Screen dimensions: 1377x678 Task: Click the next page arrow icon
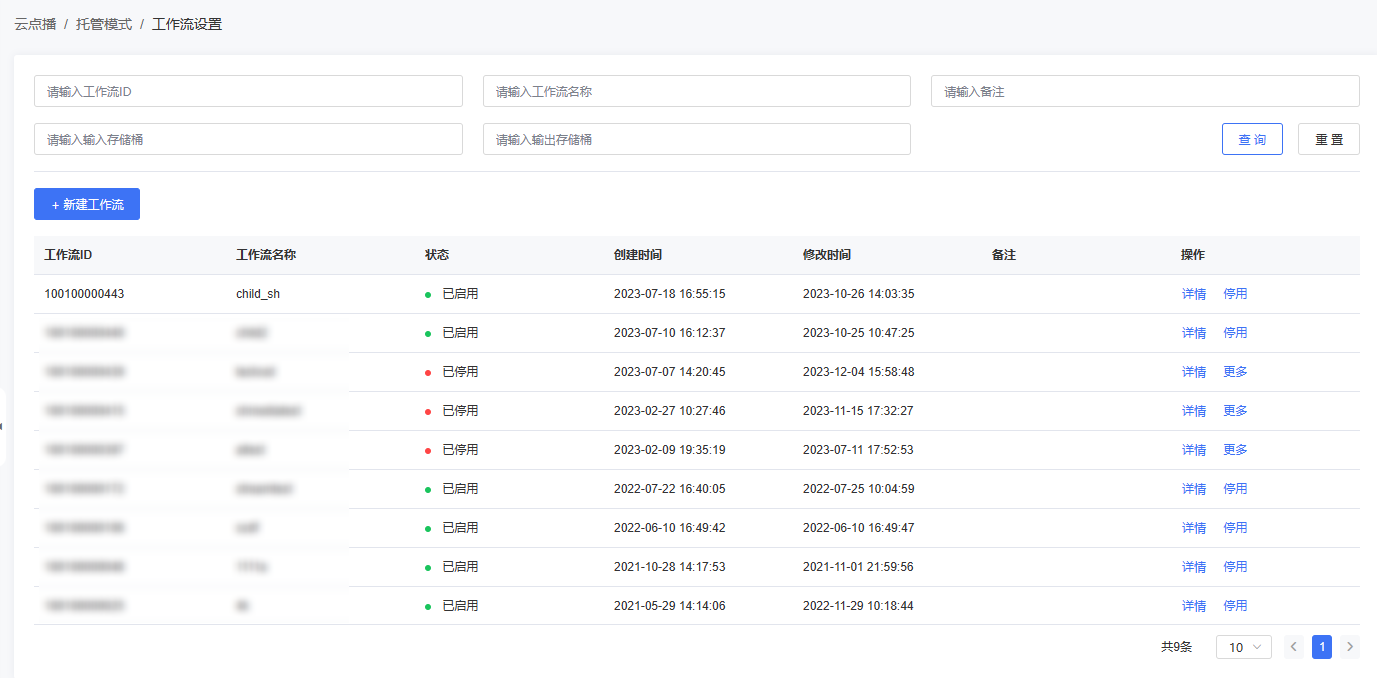click(x=1350, y=647)
